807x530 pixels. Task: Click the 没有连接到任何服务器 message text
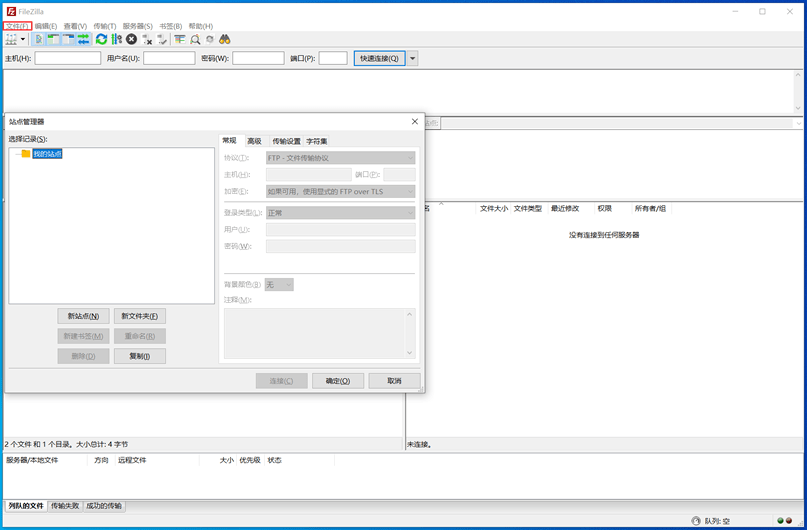(x=604, y=235)
